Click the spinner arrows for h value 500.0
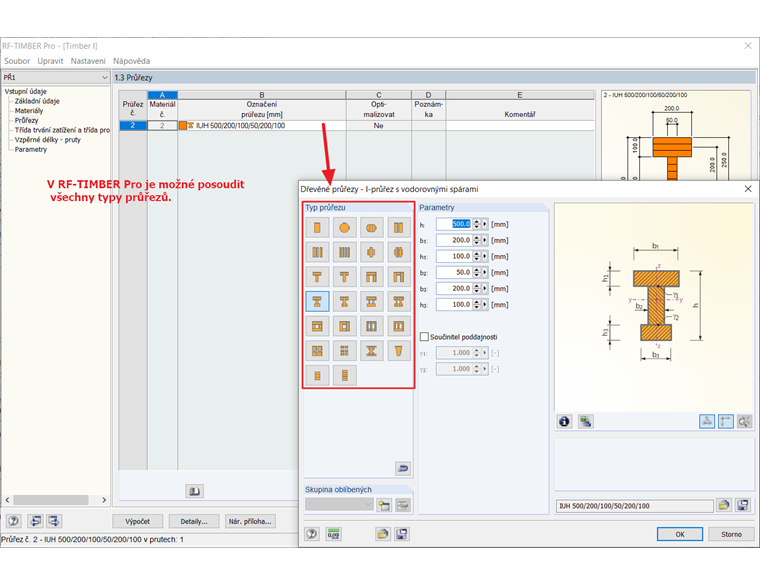The width and height of the screenshot is (760, 585). tap(476, 224)
